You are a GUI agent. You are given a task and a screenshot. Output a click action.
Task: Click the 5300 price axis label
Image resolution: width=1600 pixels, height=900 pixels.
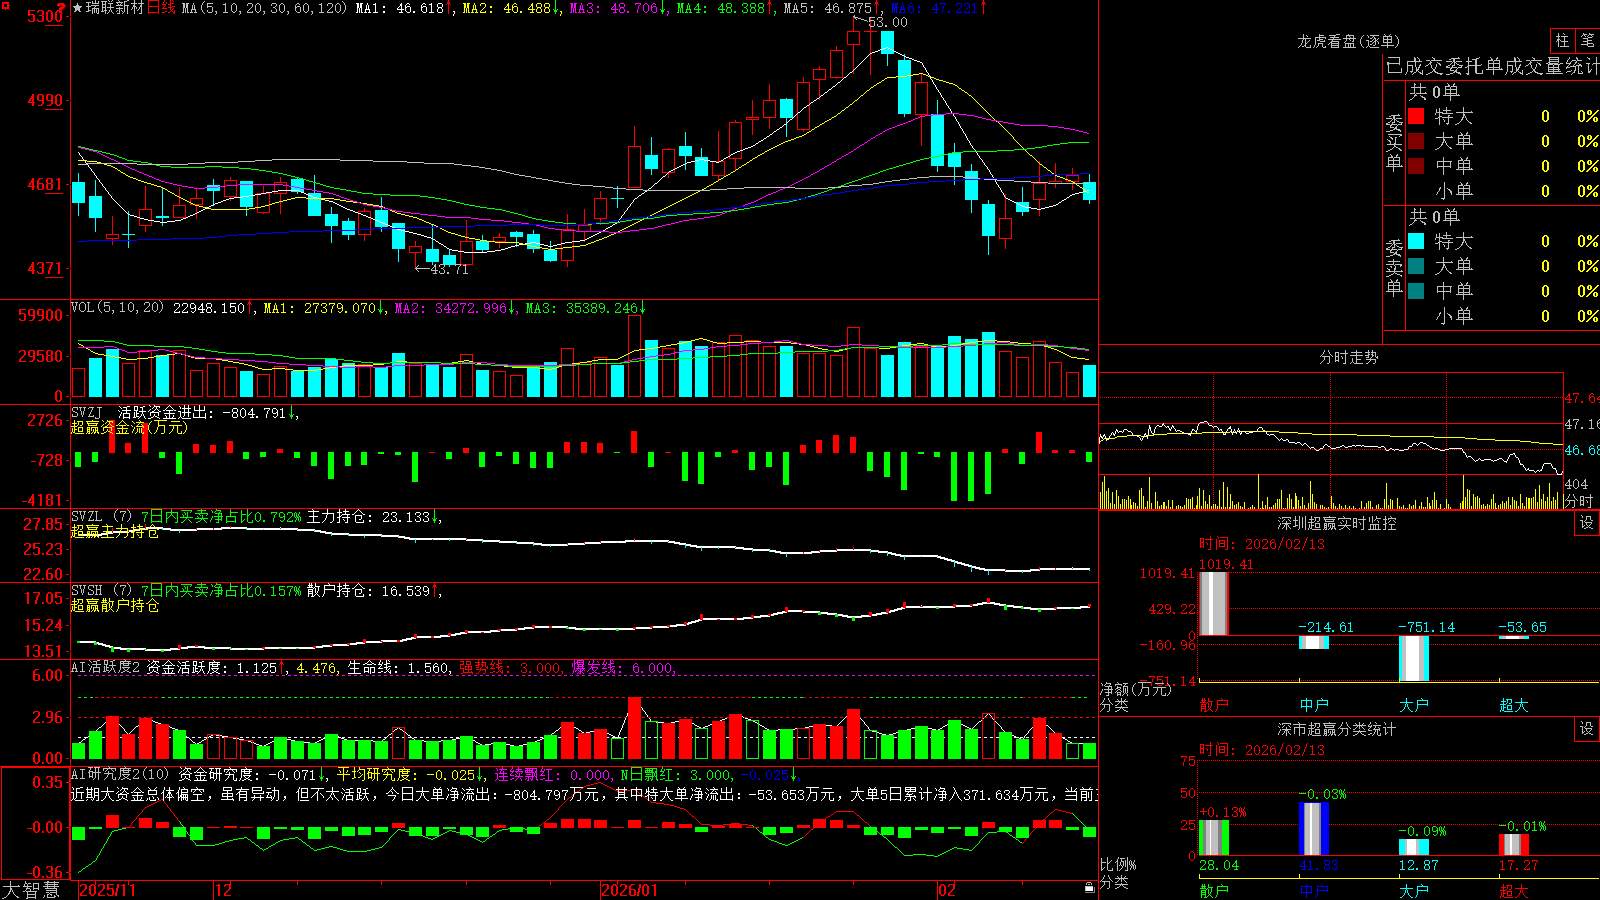[45, 16]
